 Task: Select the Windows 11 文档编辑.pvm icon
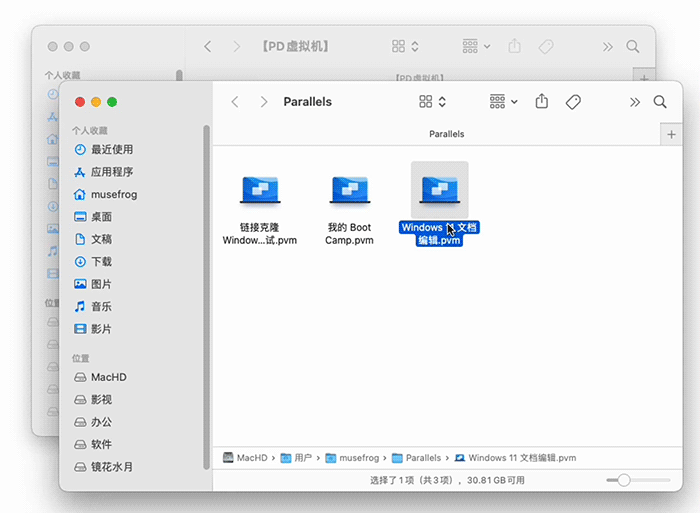tap(440, 191)
